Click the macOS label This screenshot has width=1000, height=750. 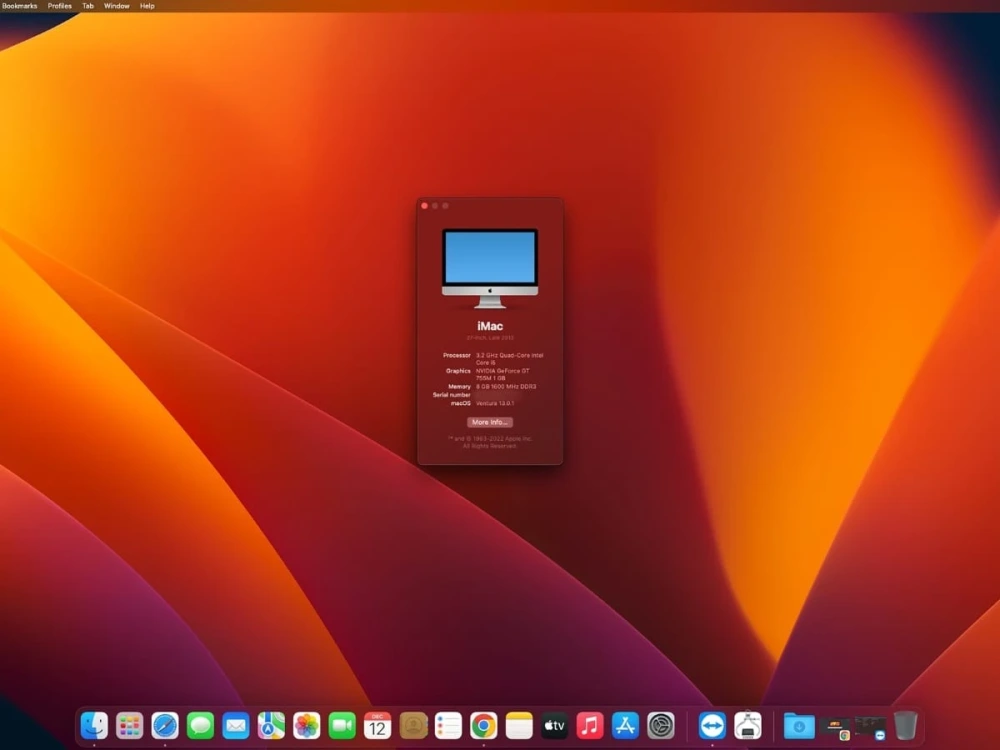pos(460,403)
